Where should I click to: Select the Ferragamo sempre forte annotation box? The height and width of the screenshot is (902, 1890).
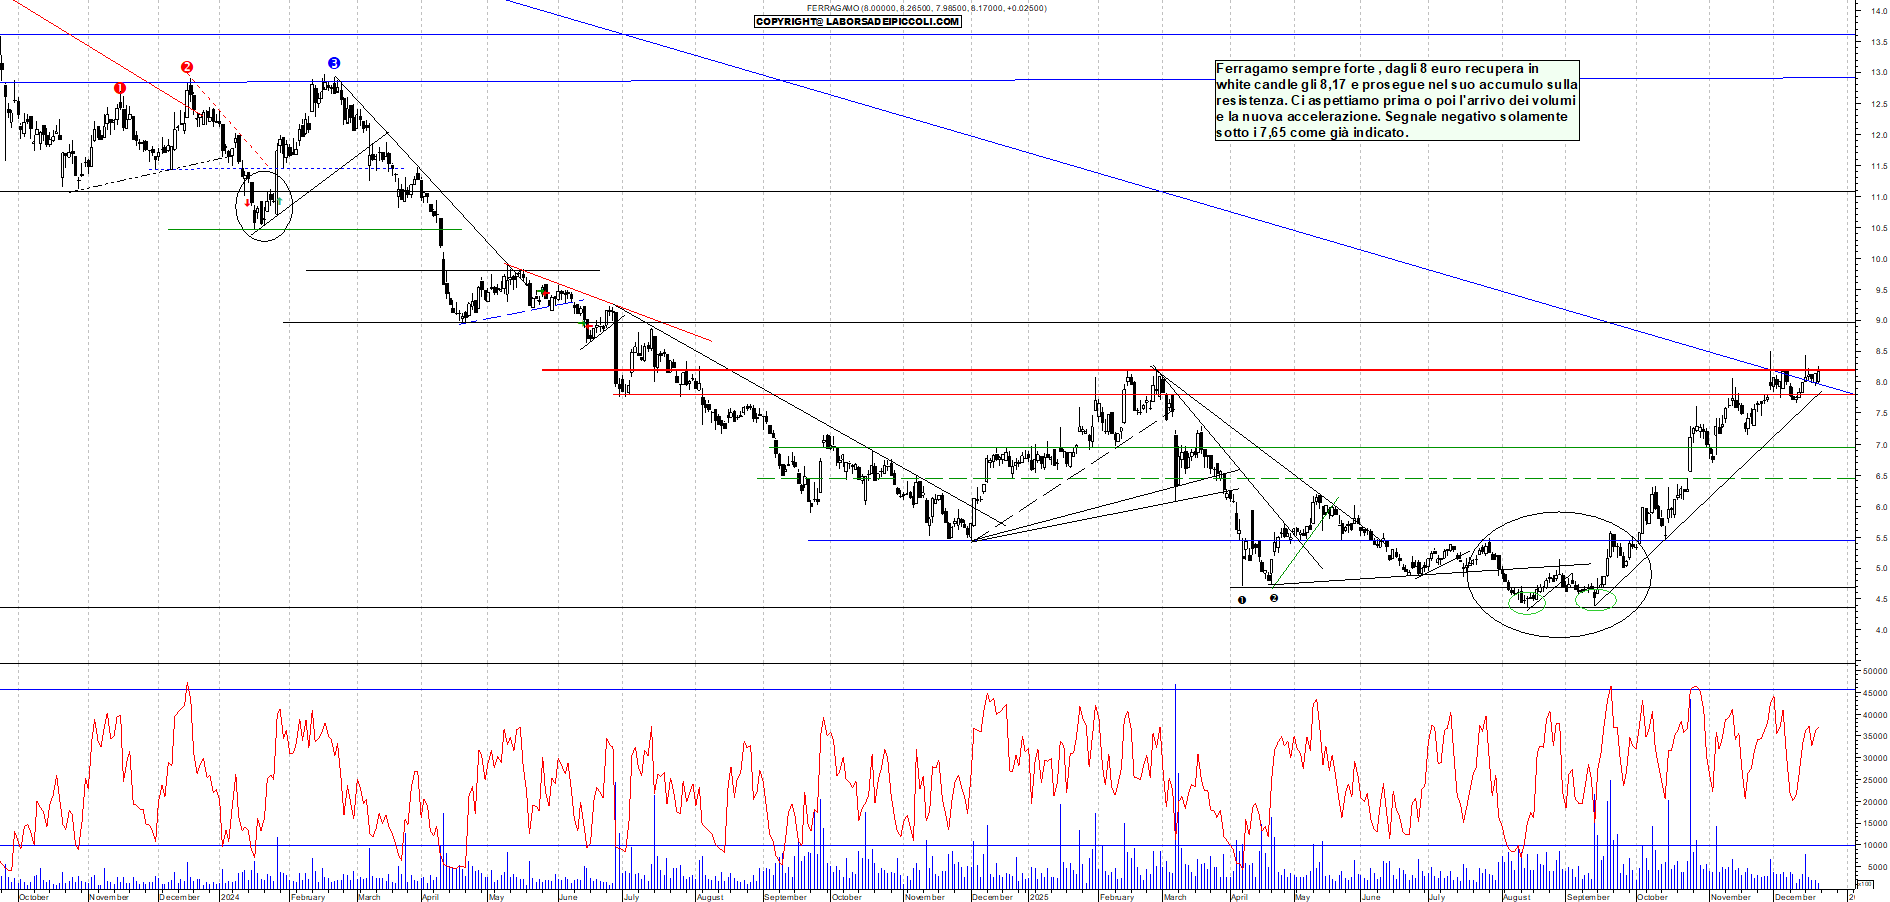1396,100
